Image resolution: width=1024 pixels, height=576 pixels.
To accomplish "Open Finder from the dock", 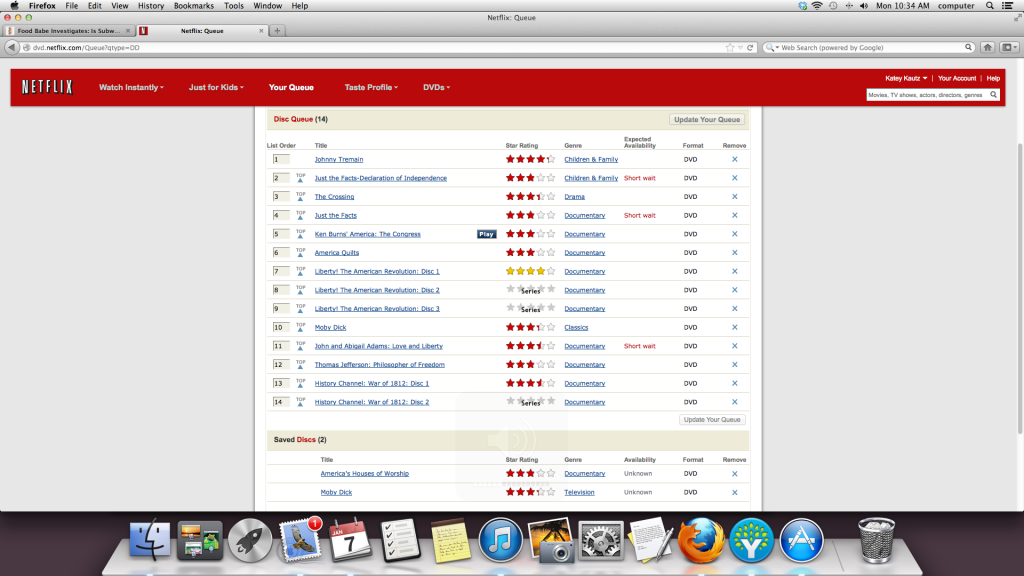I will pos(150,540).
